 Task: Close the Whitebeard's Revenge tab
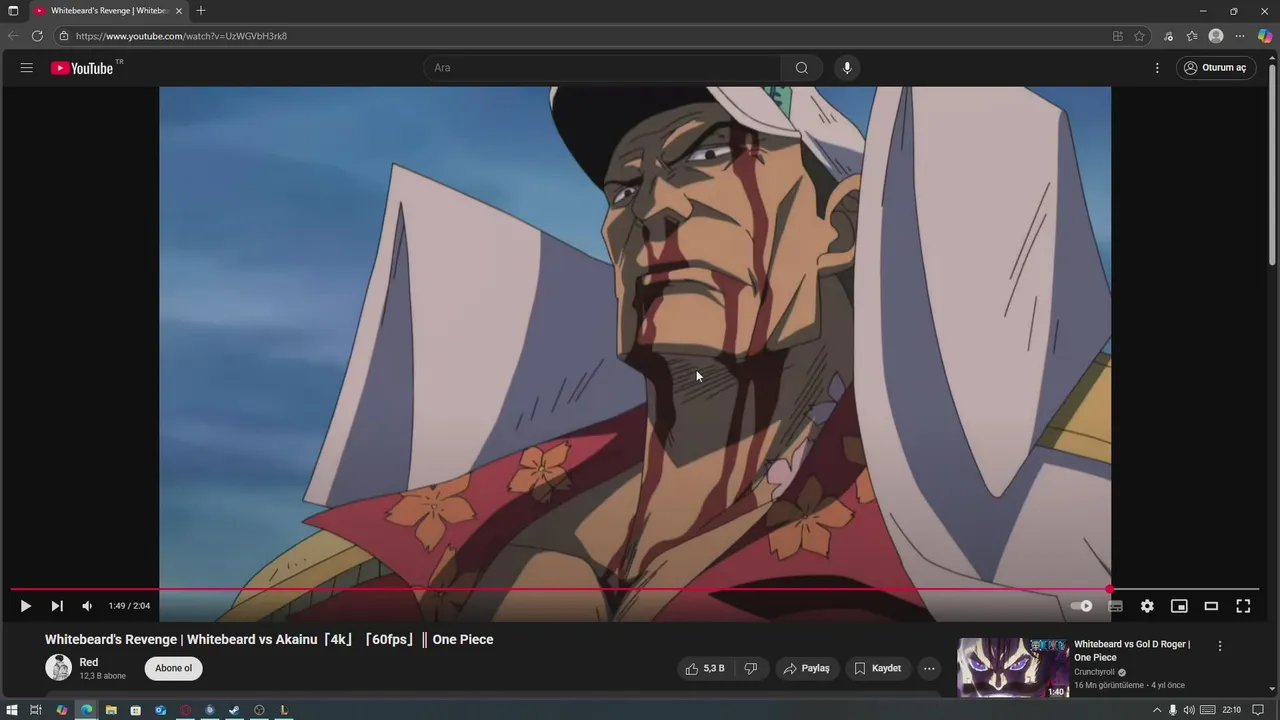pyautogui.click(x=179, y=11)
